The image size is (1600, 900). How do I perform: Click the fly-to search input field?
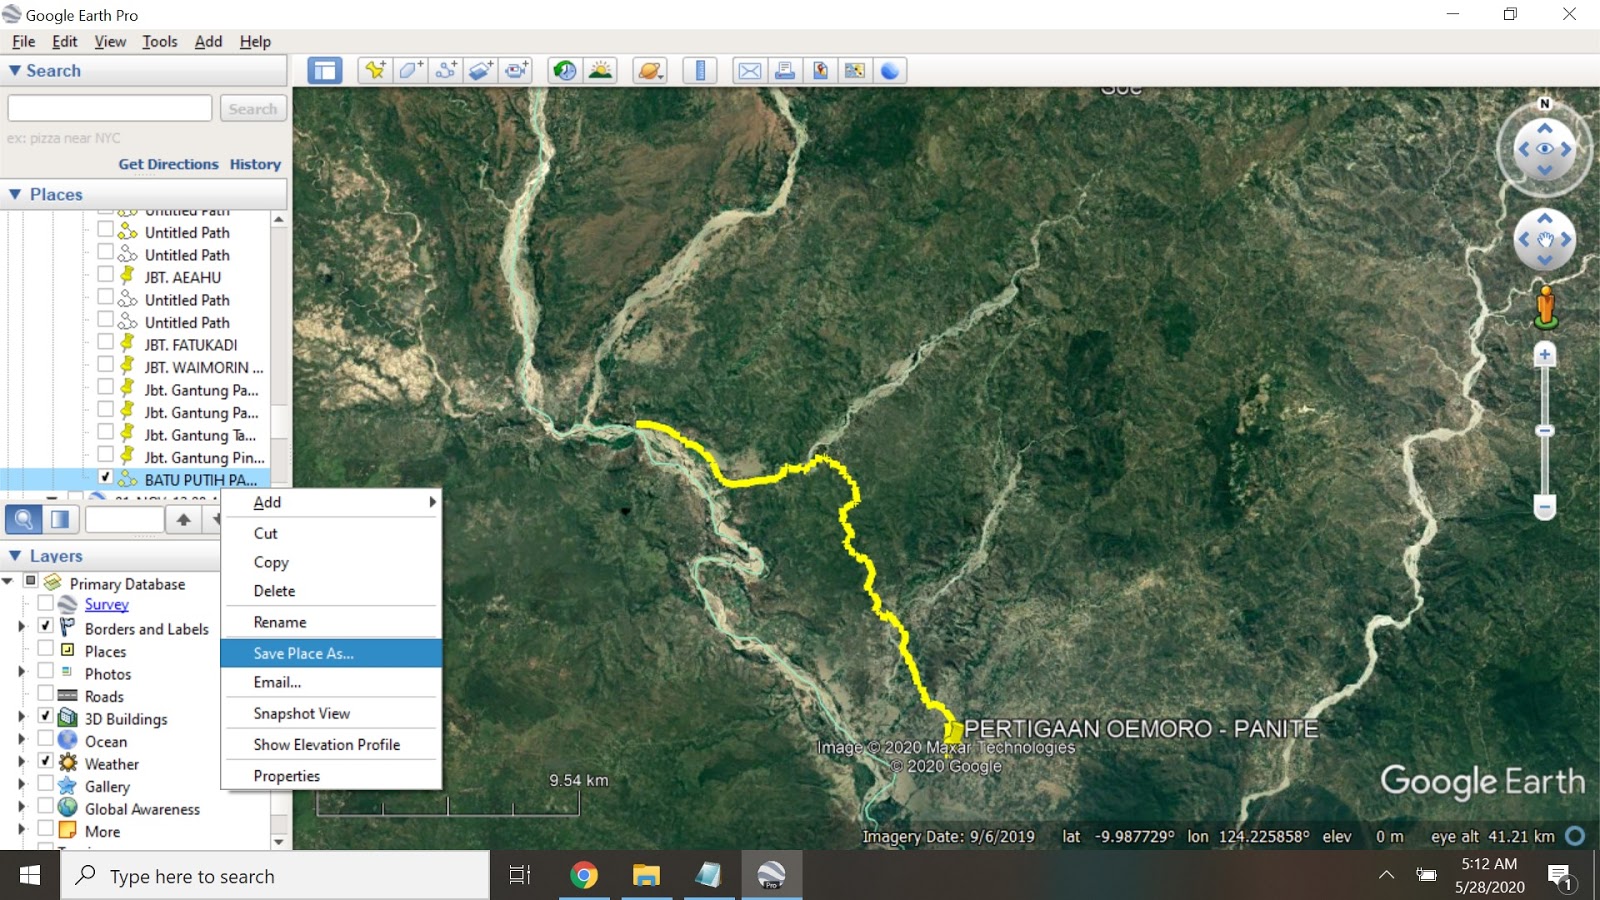coord(110,108)
